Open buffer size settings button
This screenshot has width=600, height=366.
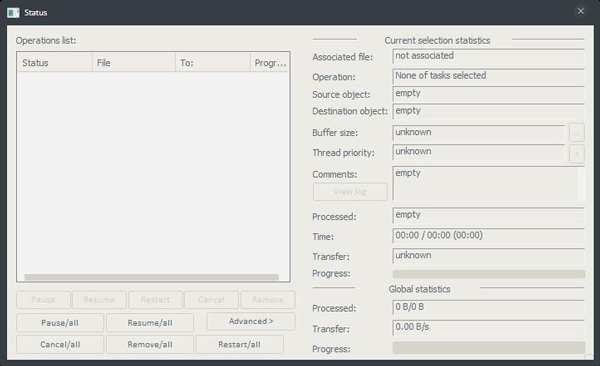point(576,133)
